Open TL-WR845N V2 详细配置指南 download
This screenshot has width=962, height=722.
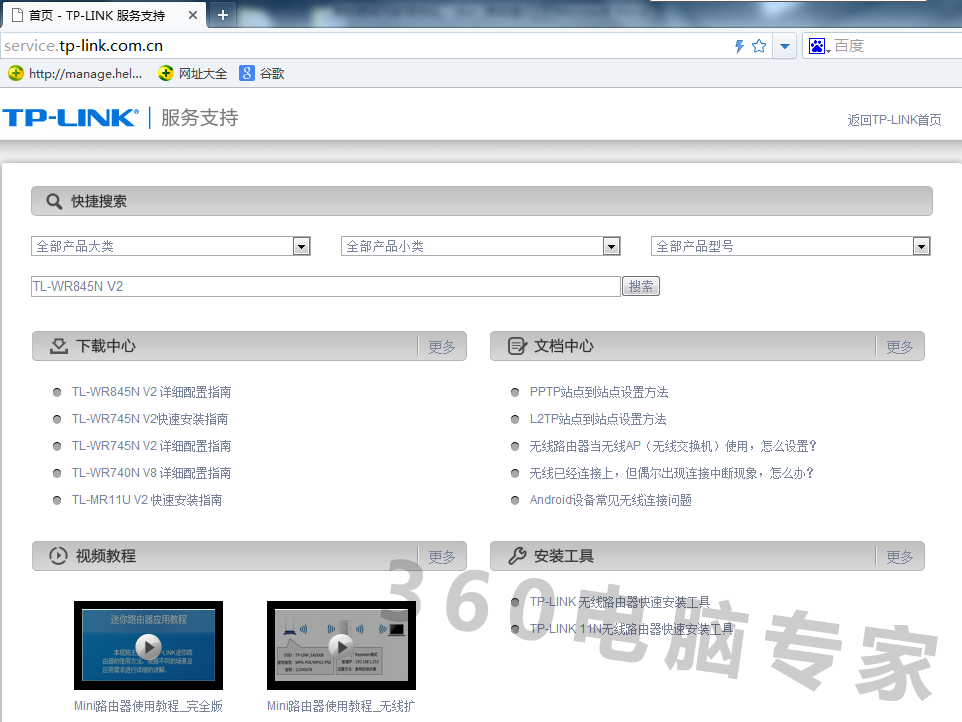152,392
